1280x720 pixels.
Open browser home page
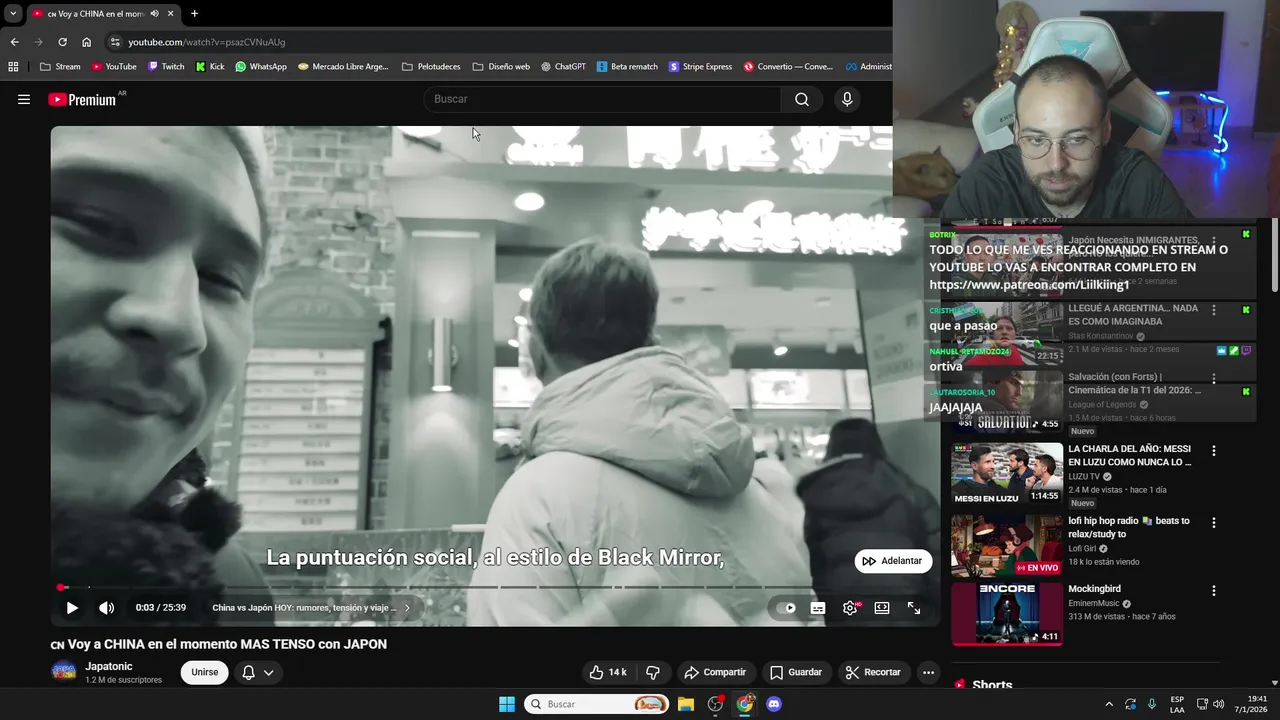pyautogui.click(x=86, y=42)
